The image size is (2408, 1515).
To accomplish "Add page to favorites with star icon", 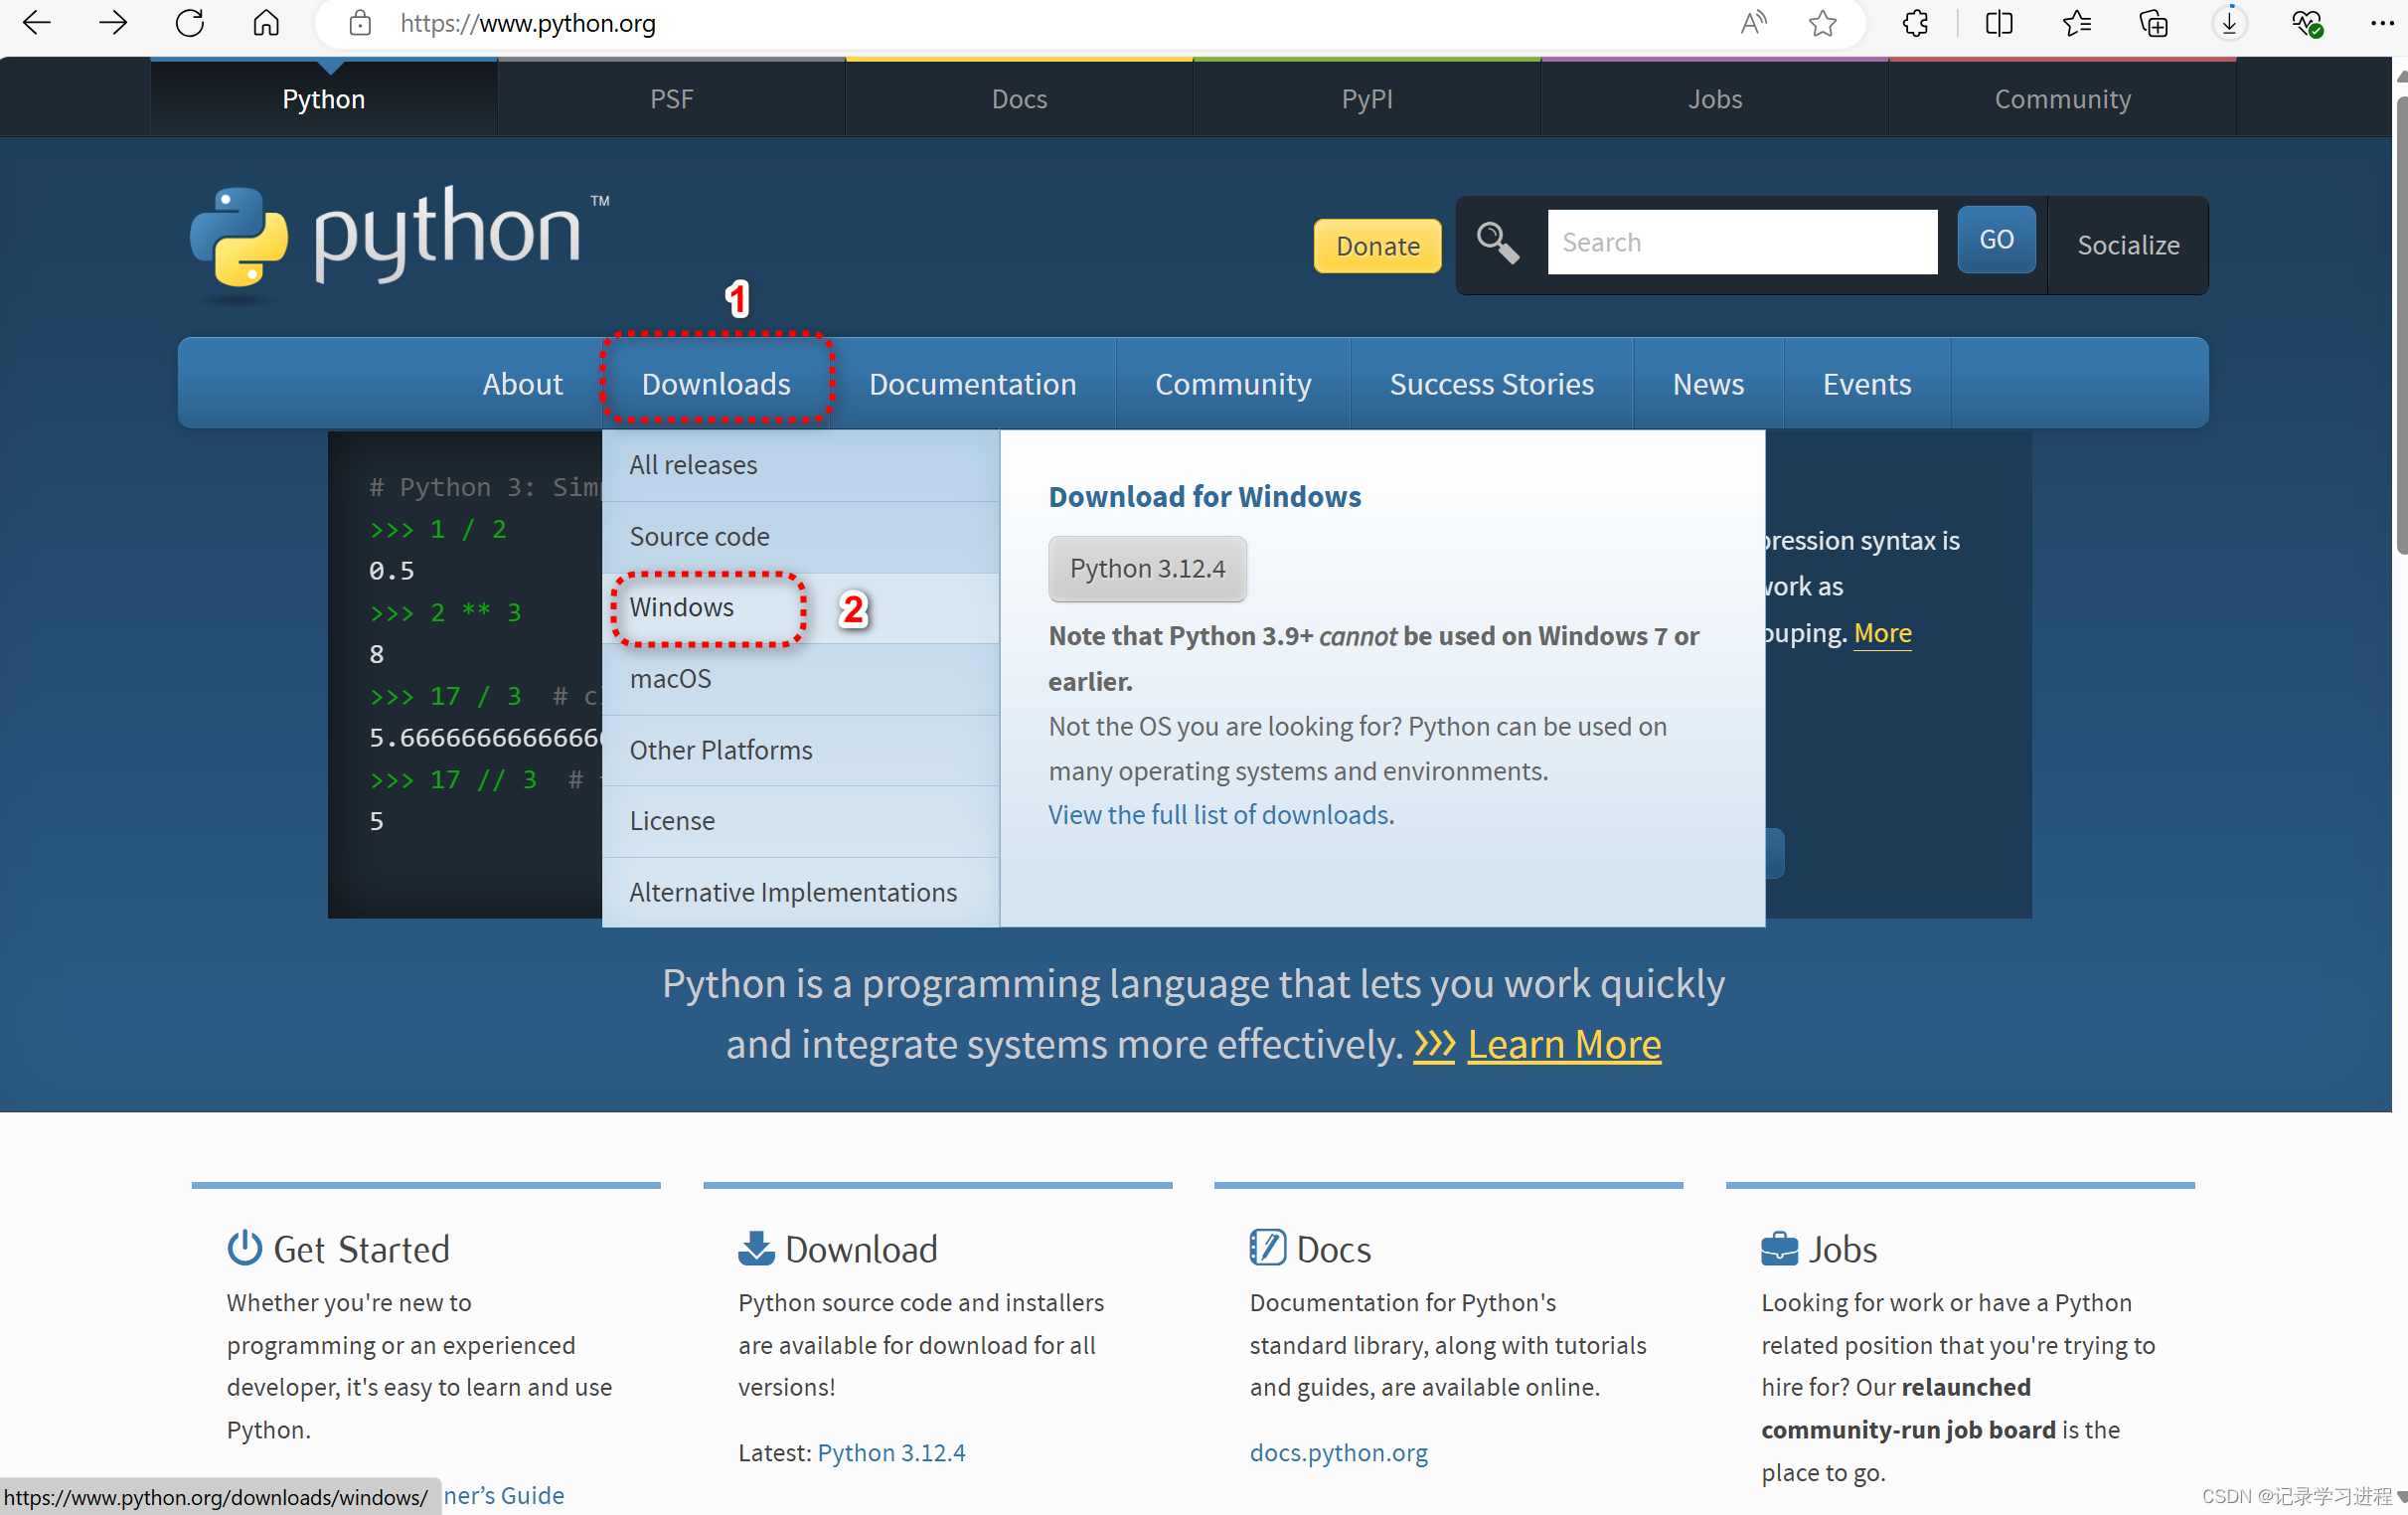I will click(1823, 23).
